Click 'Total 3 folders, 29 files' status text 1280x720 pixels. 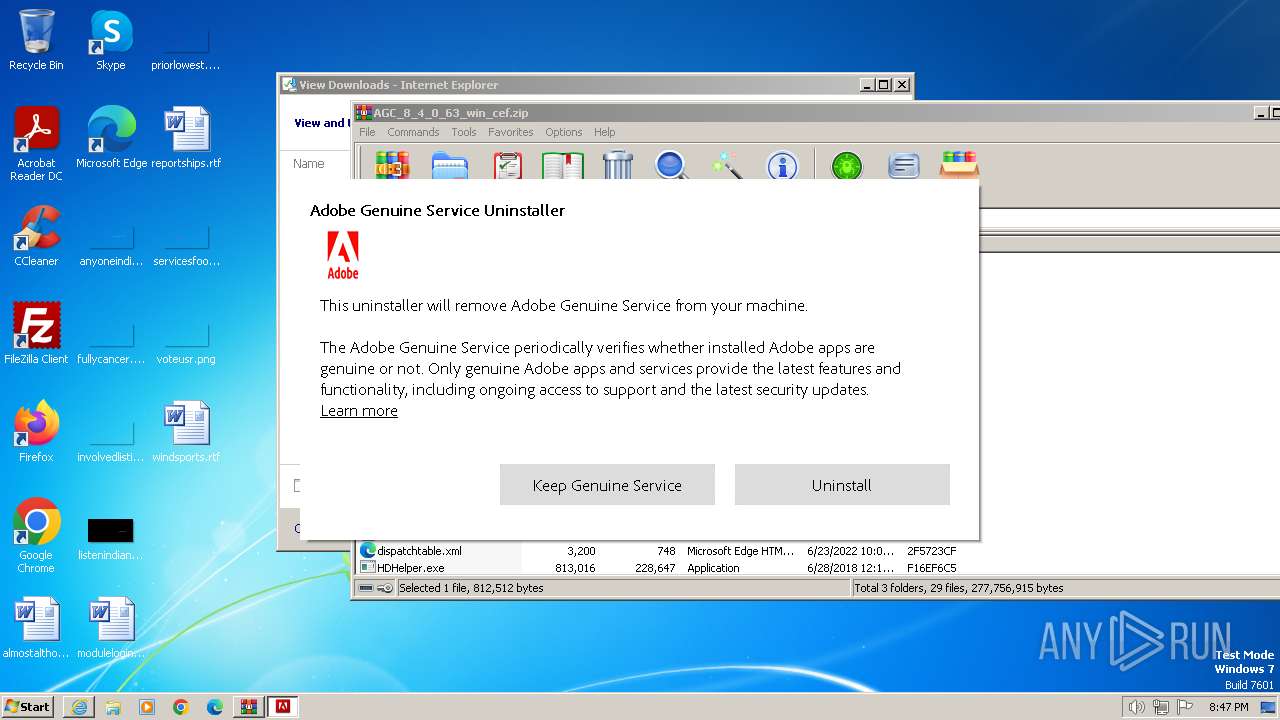click(959, 588)
